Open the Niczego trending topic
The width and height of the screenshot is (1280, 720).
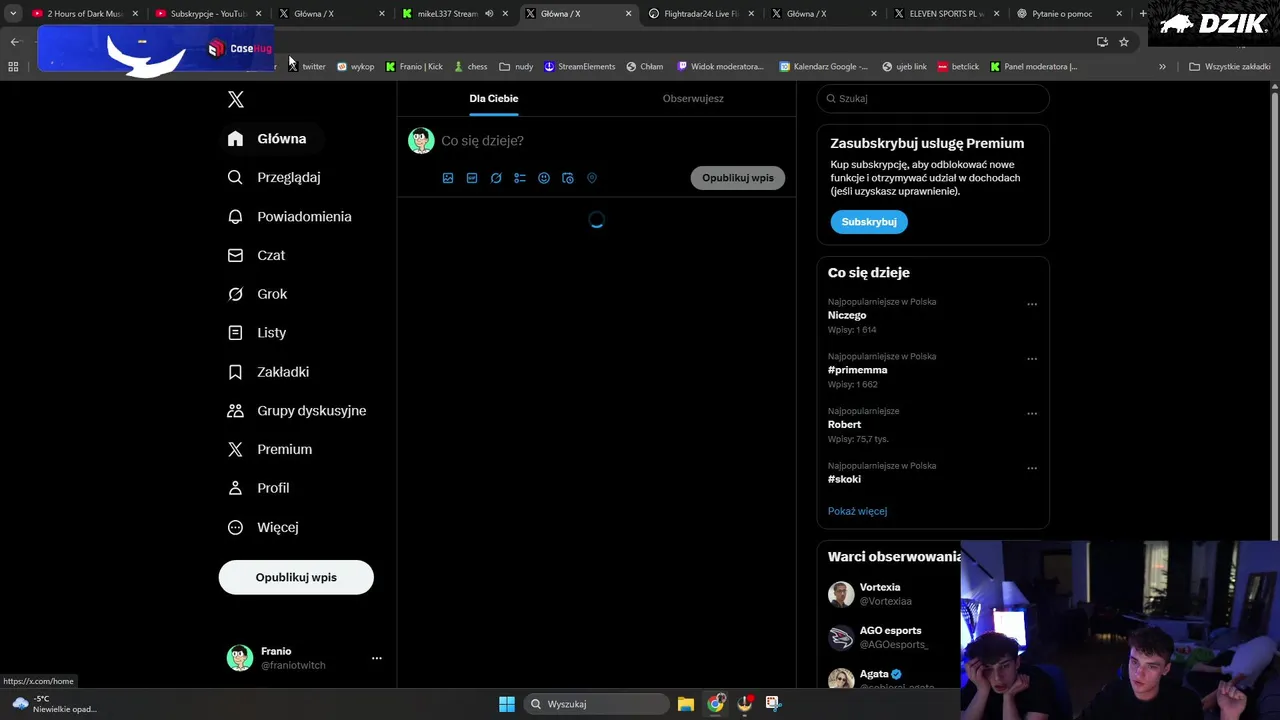[x=847, y=315]
